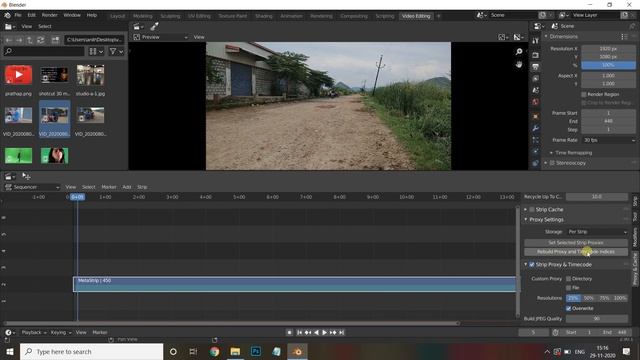This screenshot has width=640, height=360.
Task: Select the annotate pencil tool in preview header
Action: 154,27
